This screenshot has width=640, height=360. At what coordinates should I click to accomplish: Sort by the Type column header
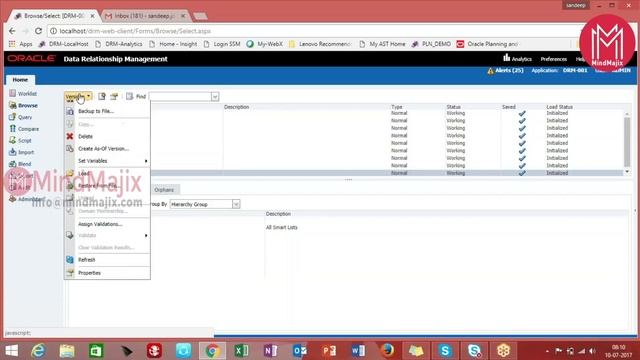tap(397, 107)
